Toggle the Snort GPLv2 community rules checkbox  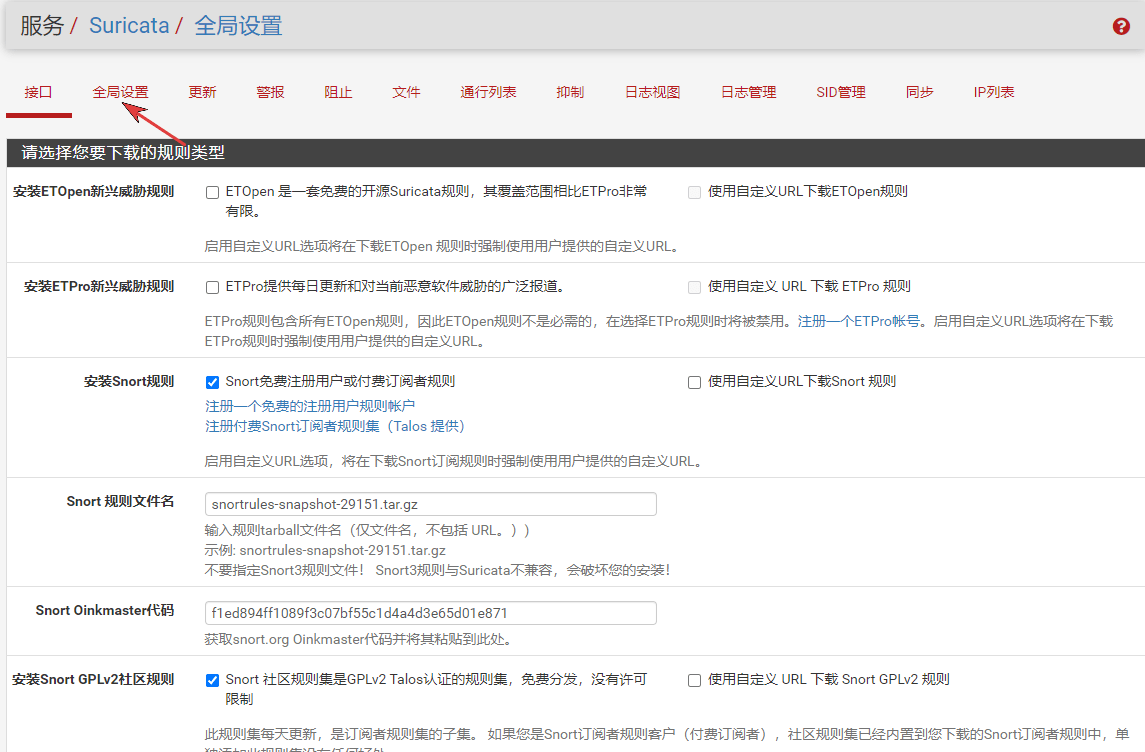click(212, 680)
